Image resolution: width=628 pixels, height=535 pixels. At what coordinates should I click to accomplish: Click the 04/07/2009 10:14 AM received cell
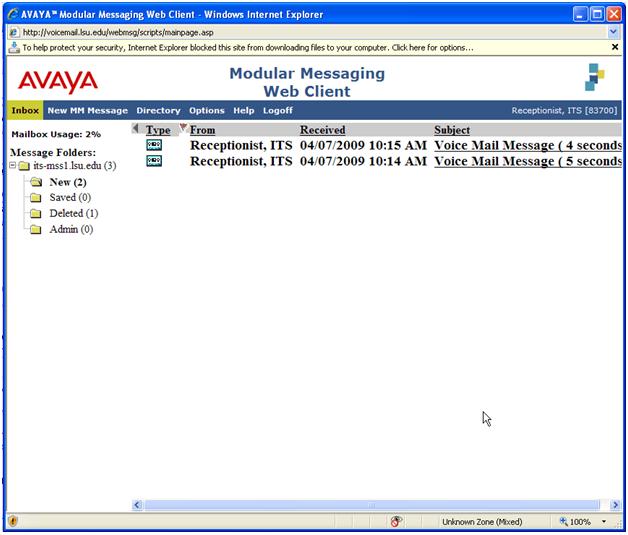click(x=363, y=161)
